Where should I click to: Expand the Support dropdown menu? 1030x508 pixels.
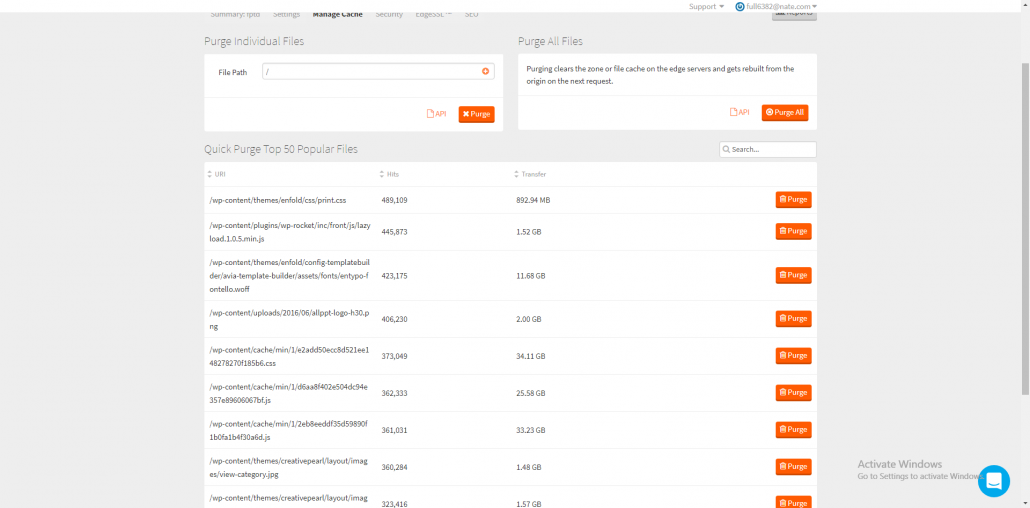pos(706,6)
